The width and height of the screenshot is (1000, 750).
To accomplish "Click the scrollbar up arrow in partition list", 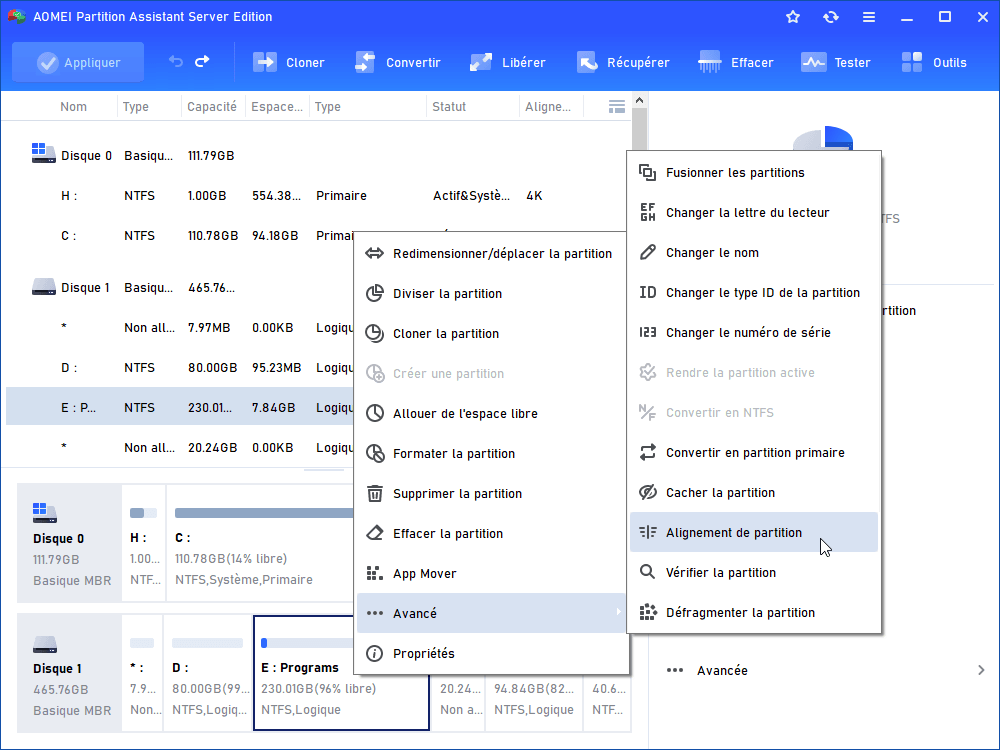I will (x=640, y=100).
